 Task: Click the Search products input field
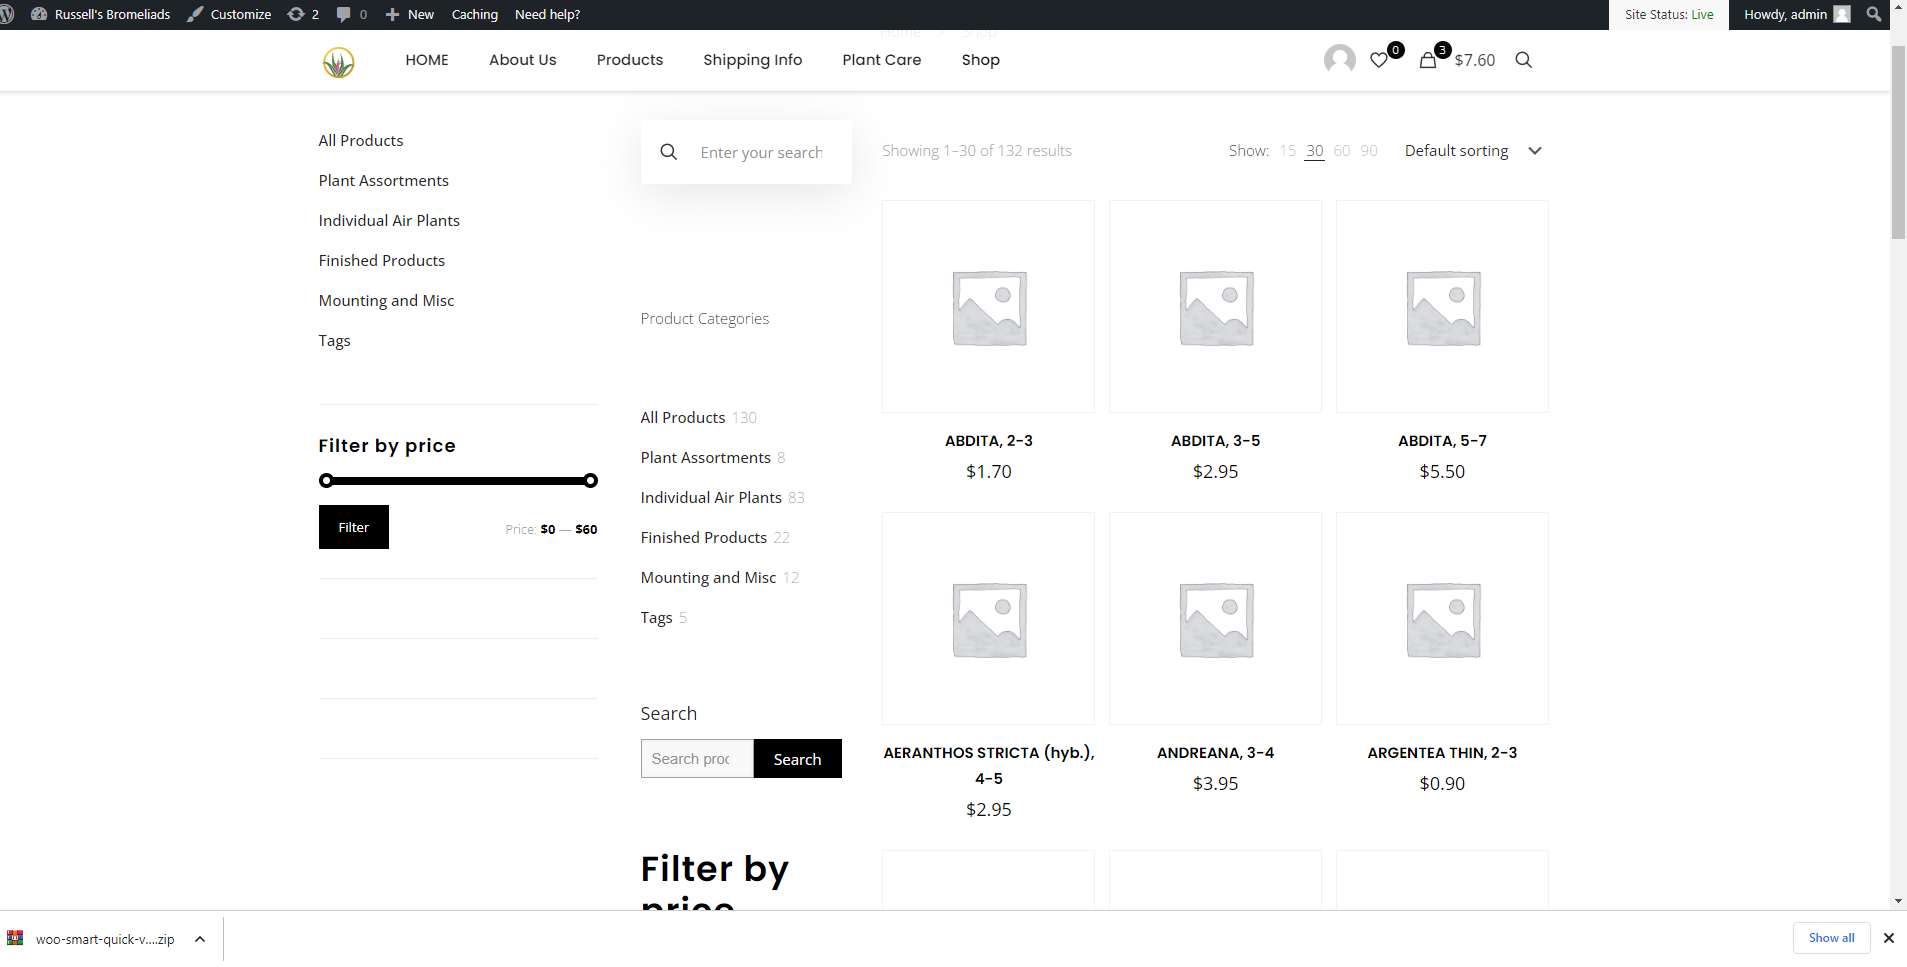(x=697, y=759)
